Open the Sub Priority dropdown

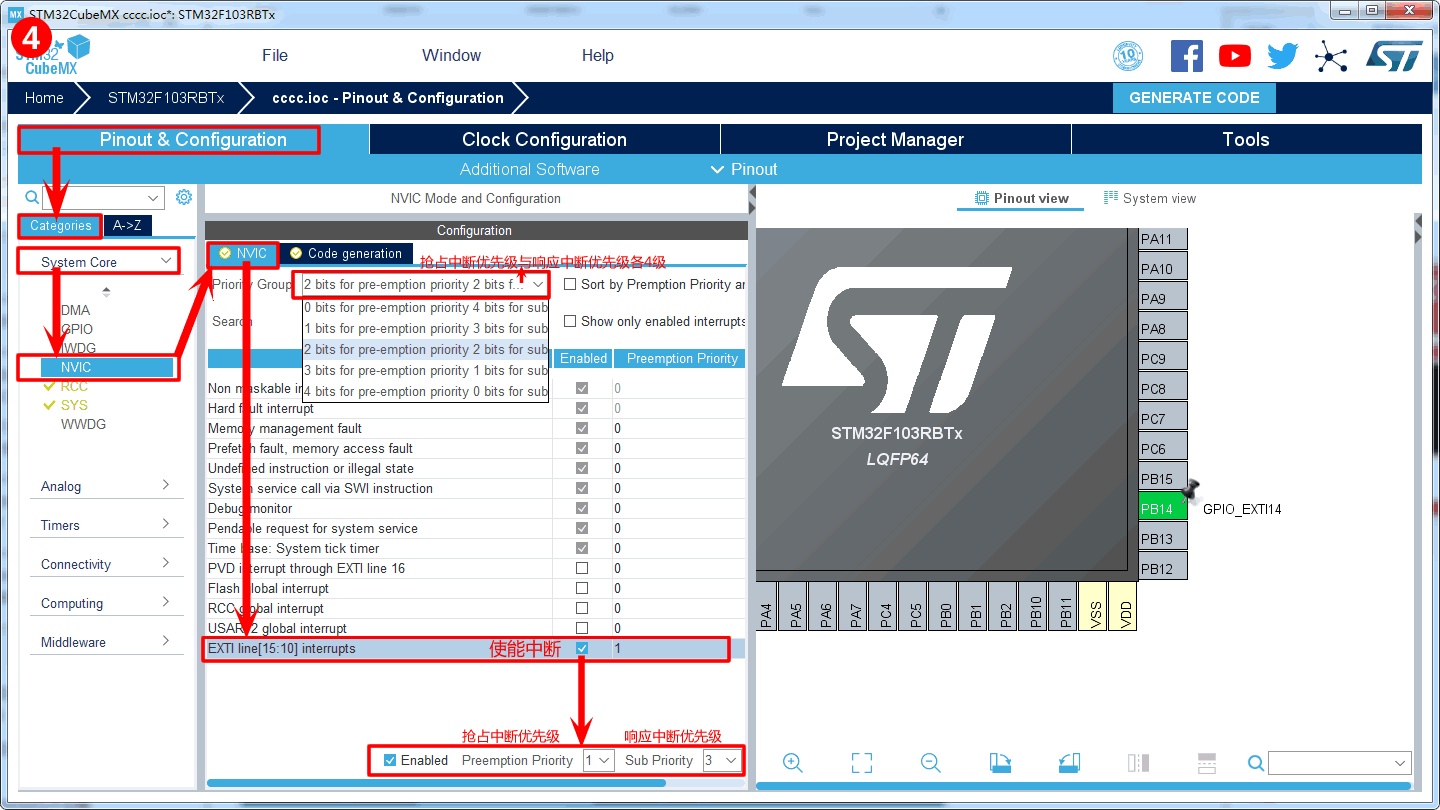coord(722,760)
